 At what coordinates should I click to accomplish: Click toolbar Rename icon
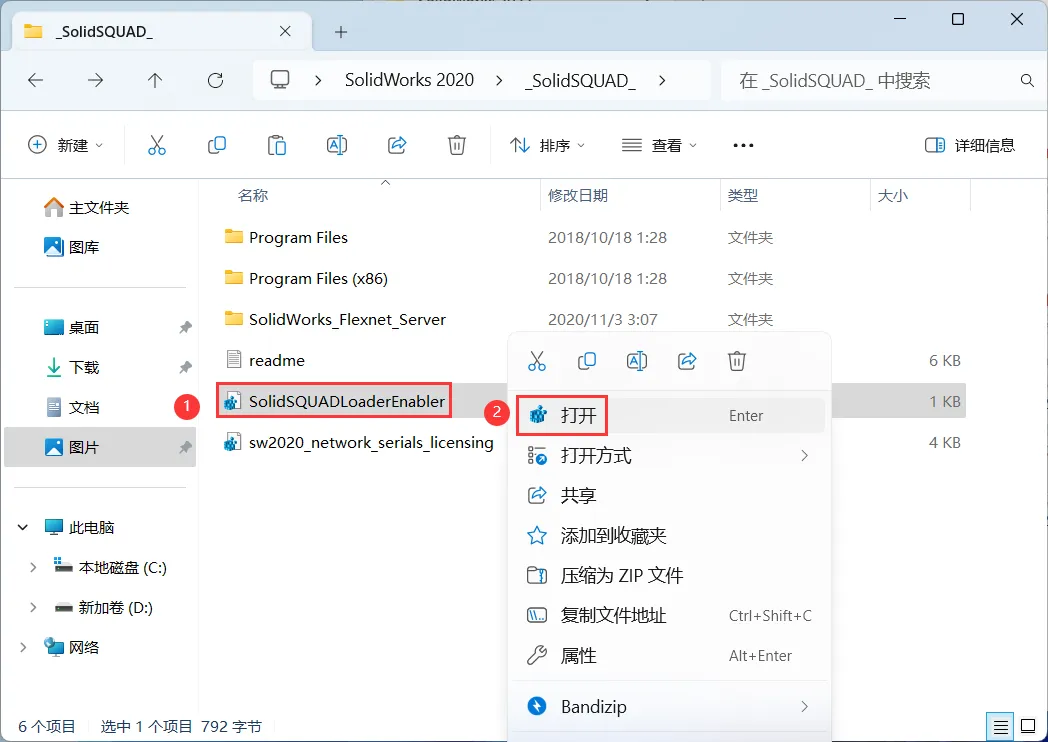click(337, 145)
